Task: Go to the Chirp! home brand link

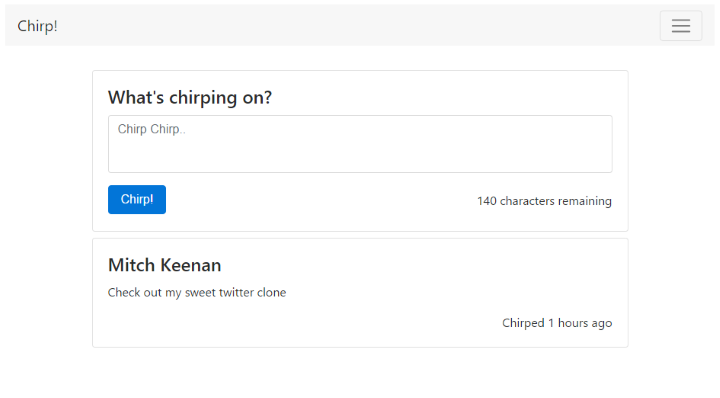Action: coord(37,26)
